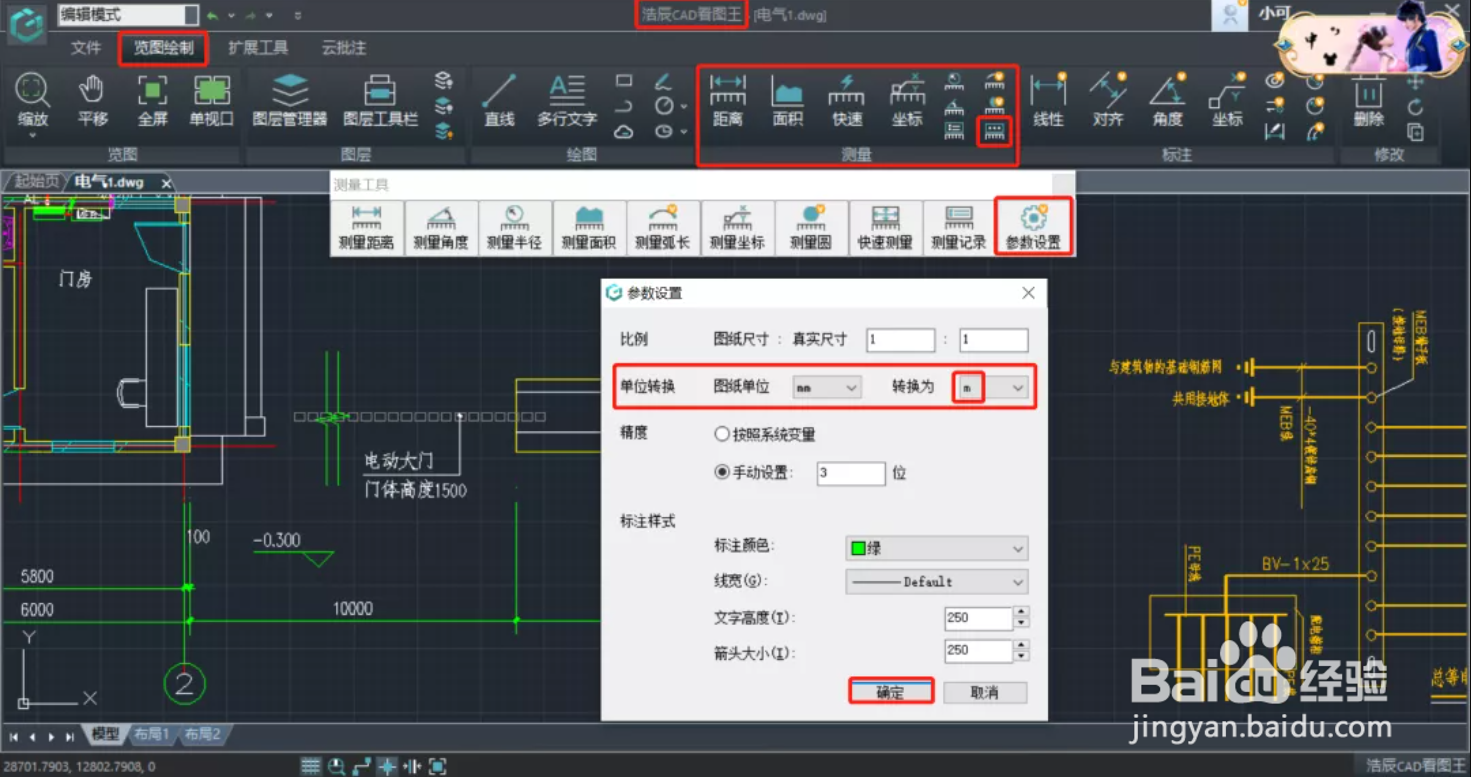The image size is (1471, 777).
Task: Select 手动设置 precision option
Action: tap(721, 473)
